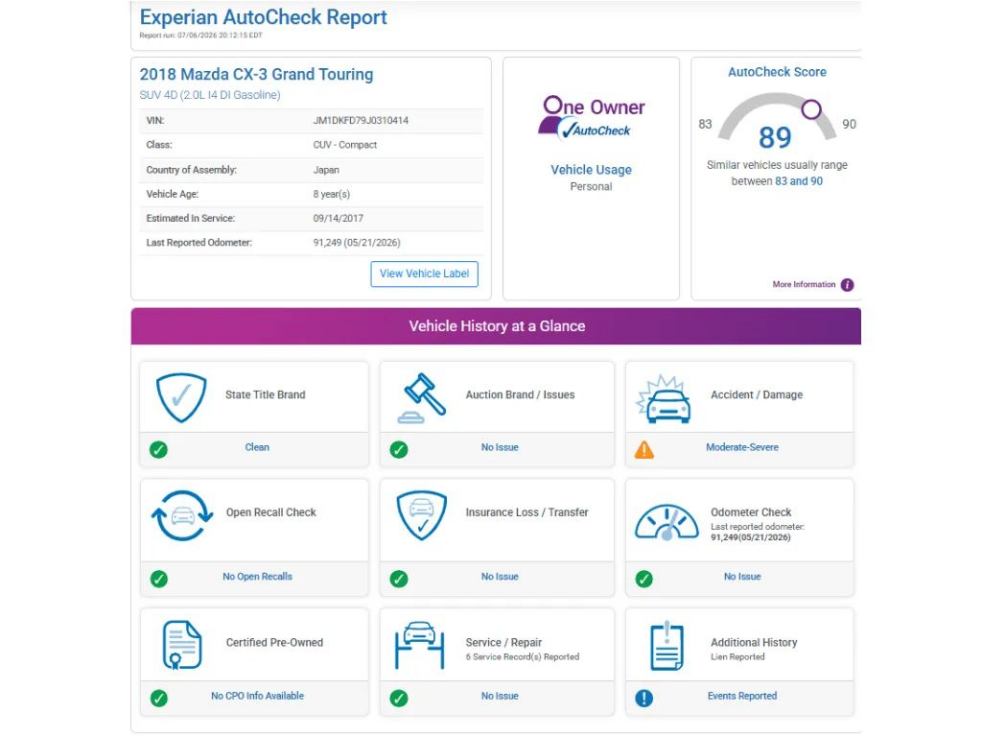Click green check beside No Open Recalls

159,579
